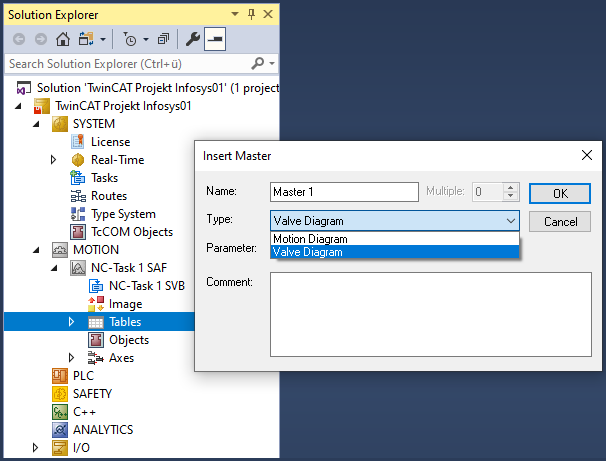Click the Tasks icon
Screen dimensions: 606x461
tap(78, 178)
